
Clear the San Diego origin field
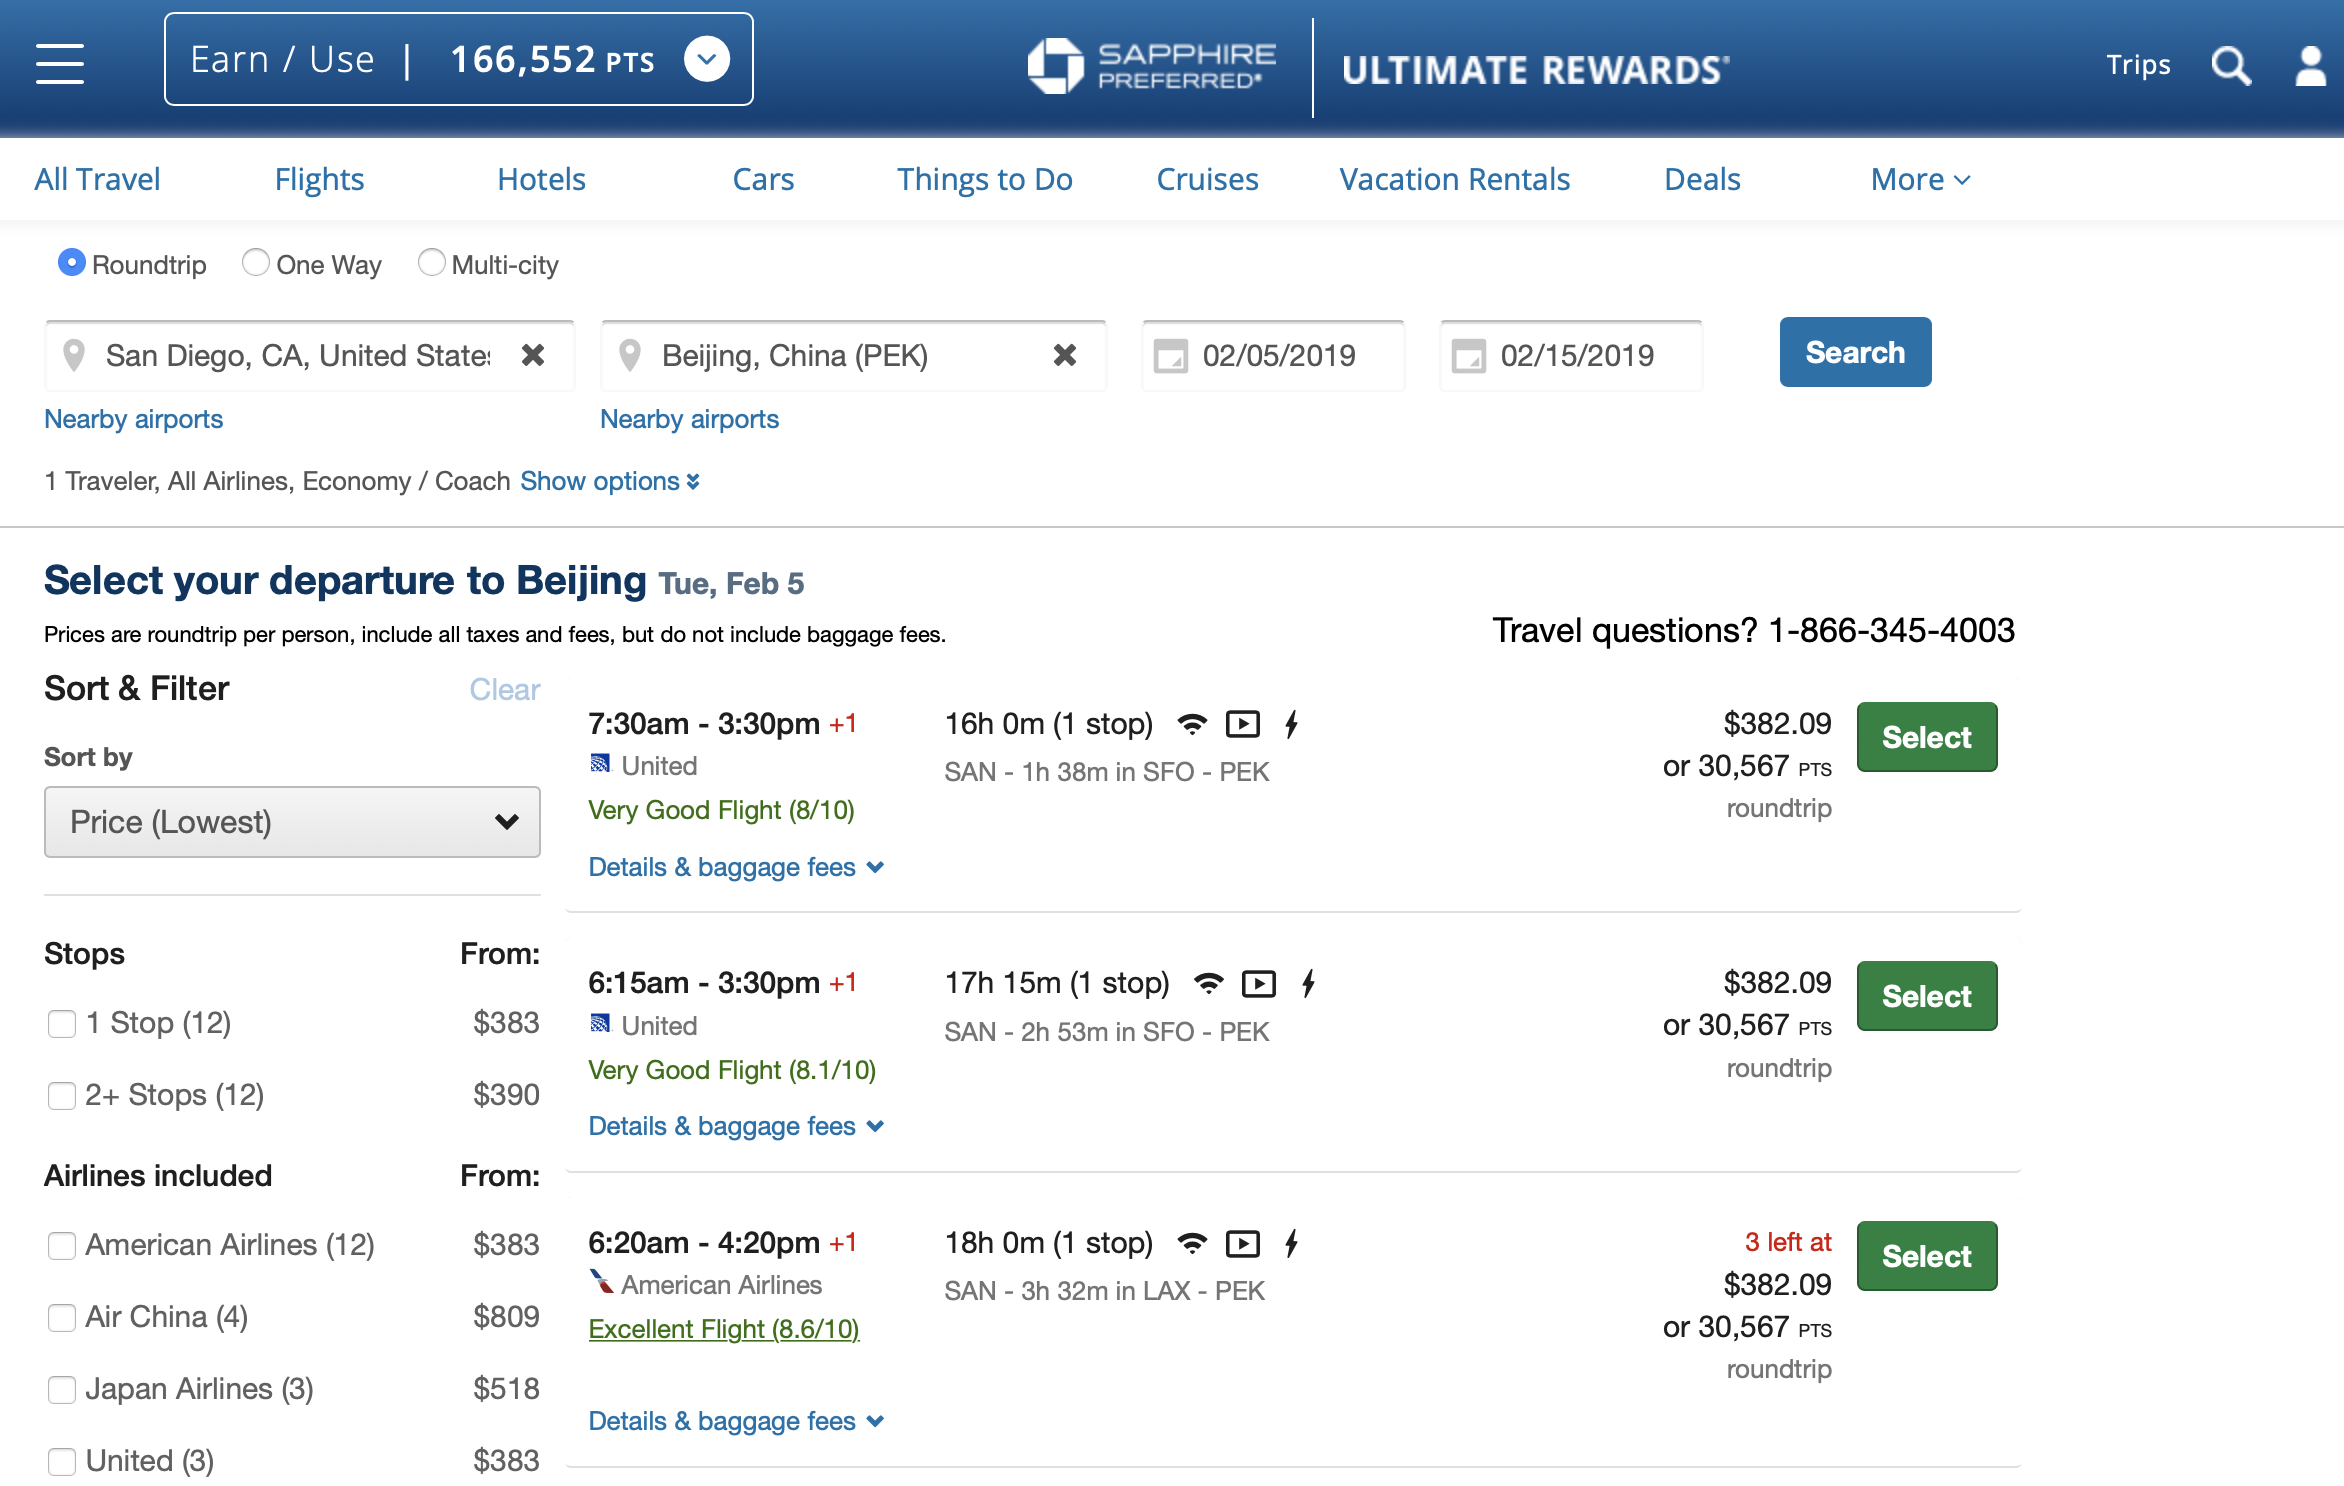(x=533, y=355)
